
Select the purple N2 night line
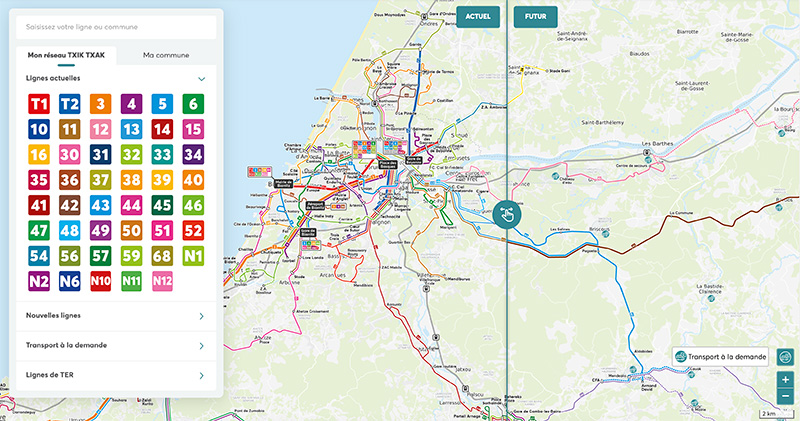point(39,283)
